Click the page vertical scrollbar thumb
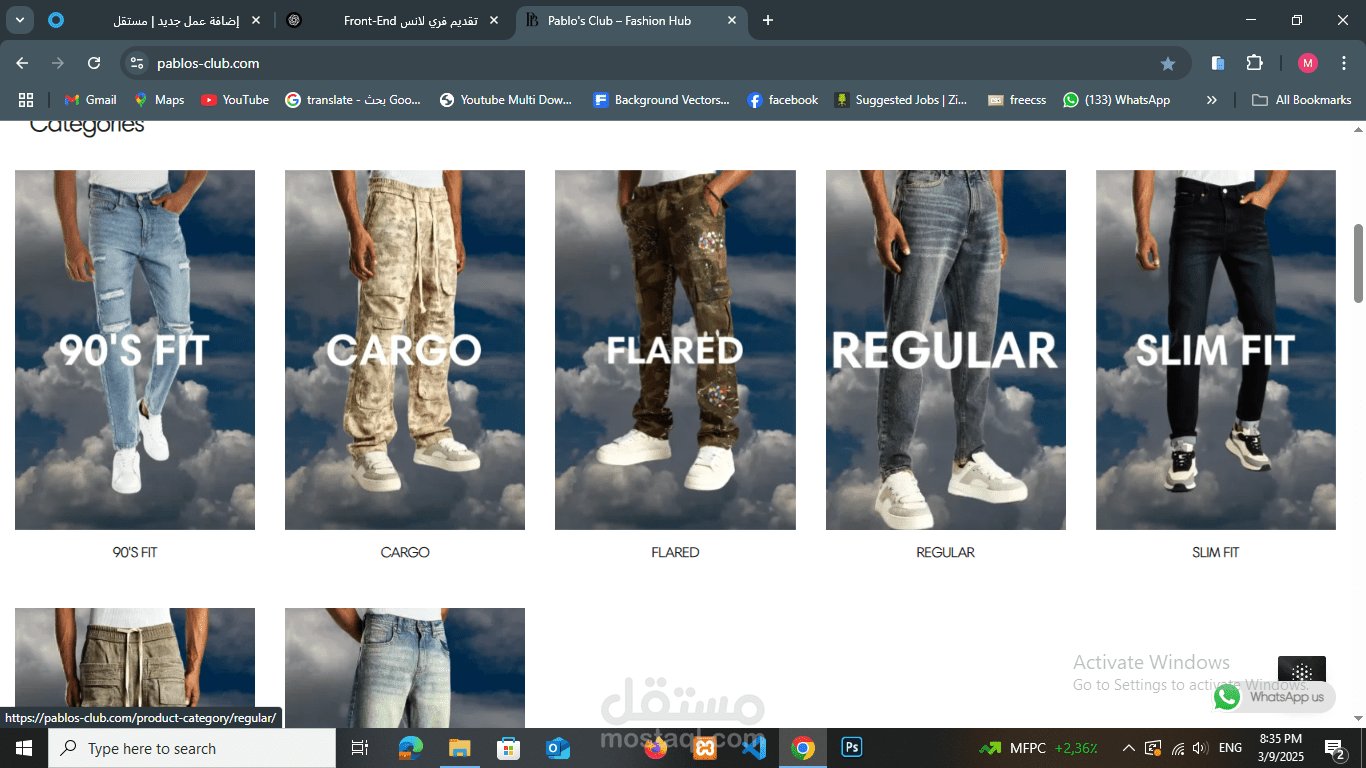 click(1358, 263)
